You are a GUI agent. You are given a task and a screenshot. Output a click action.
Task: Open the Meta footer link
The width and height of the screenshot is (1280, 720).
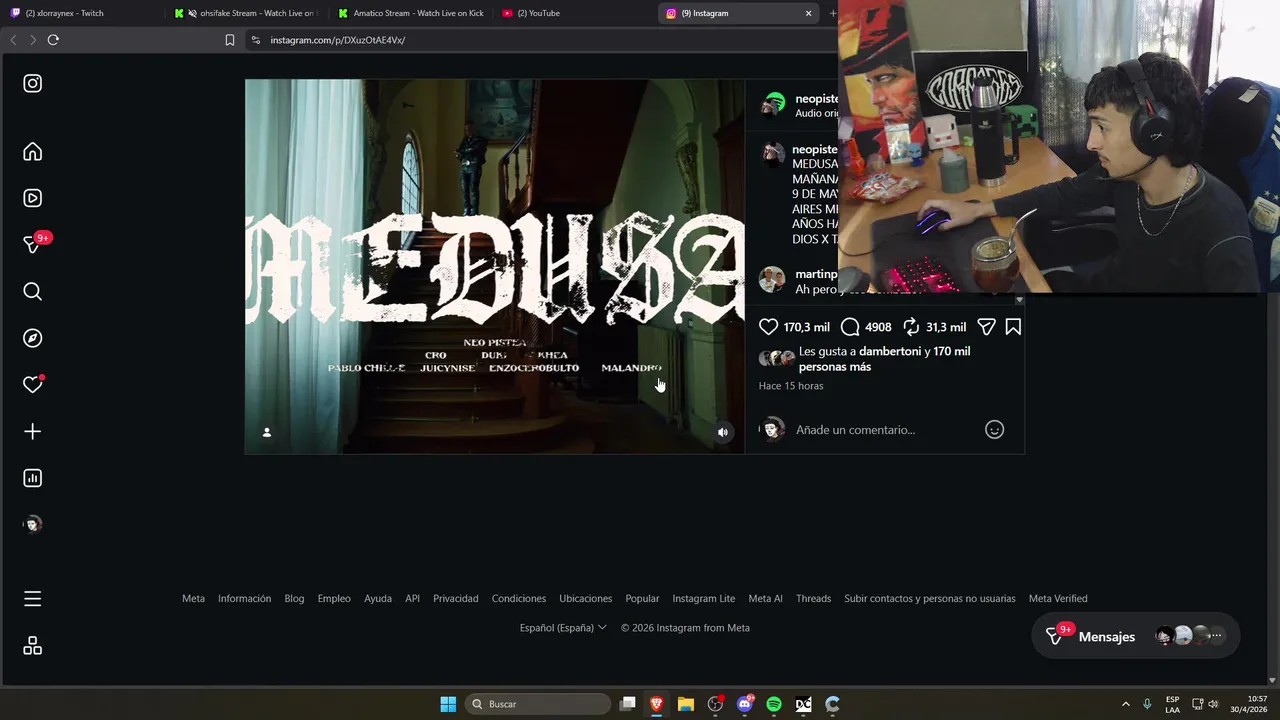(193, 598)
